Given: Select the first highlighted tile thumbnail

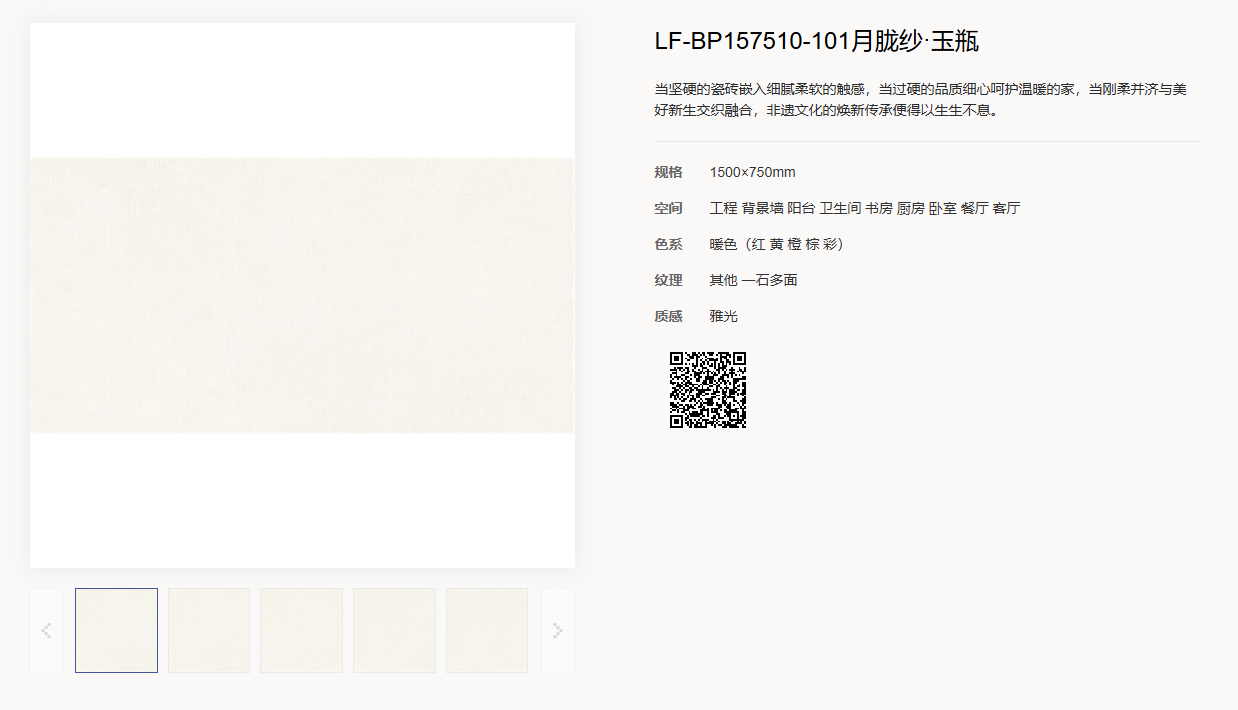Looking at the screenshot, I should (116, 630).
